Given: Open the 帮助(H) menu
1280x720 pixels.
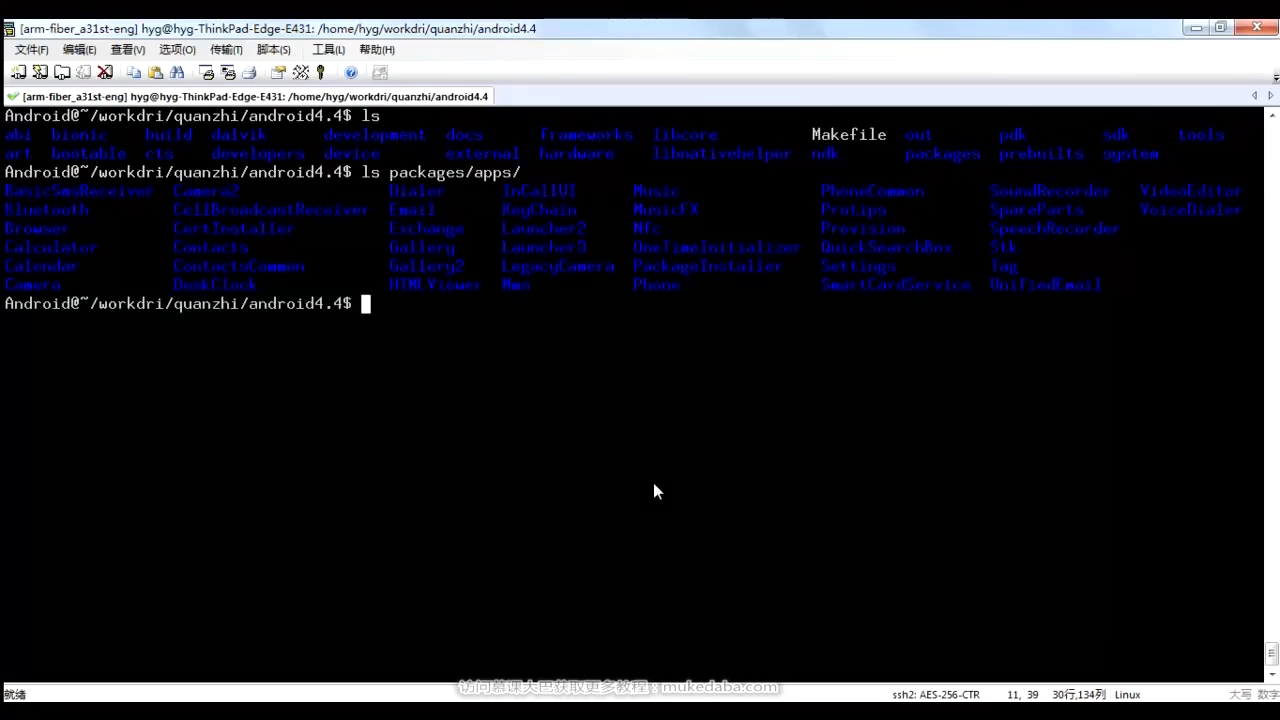Looking at the screenshot, I should [x=377, y=49].
